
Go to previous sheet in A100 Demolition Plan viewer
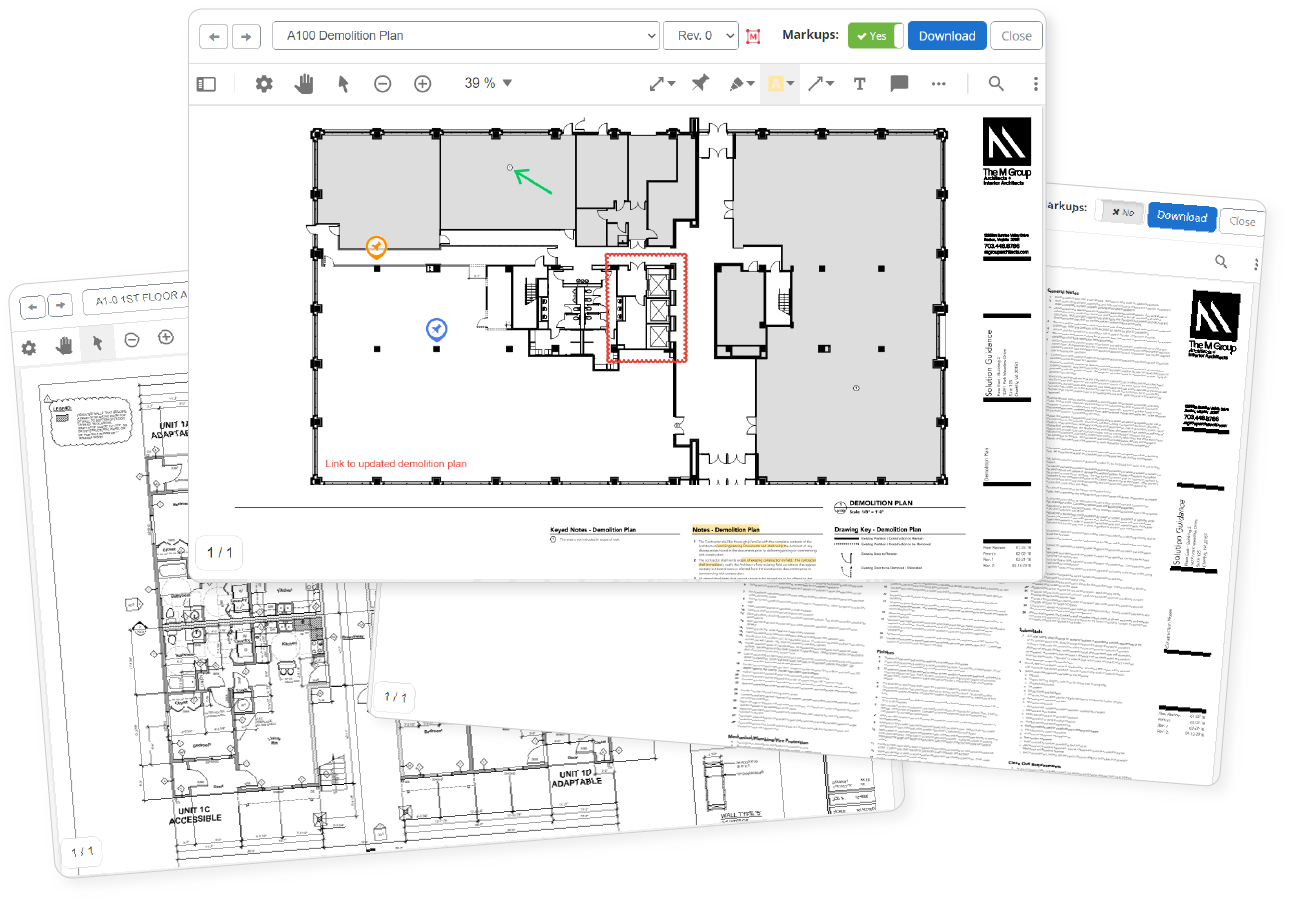pyautogui.click(x=214, y=36)
